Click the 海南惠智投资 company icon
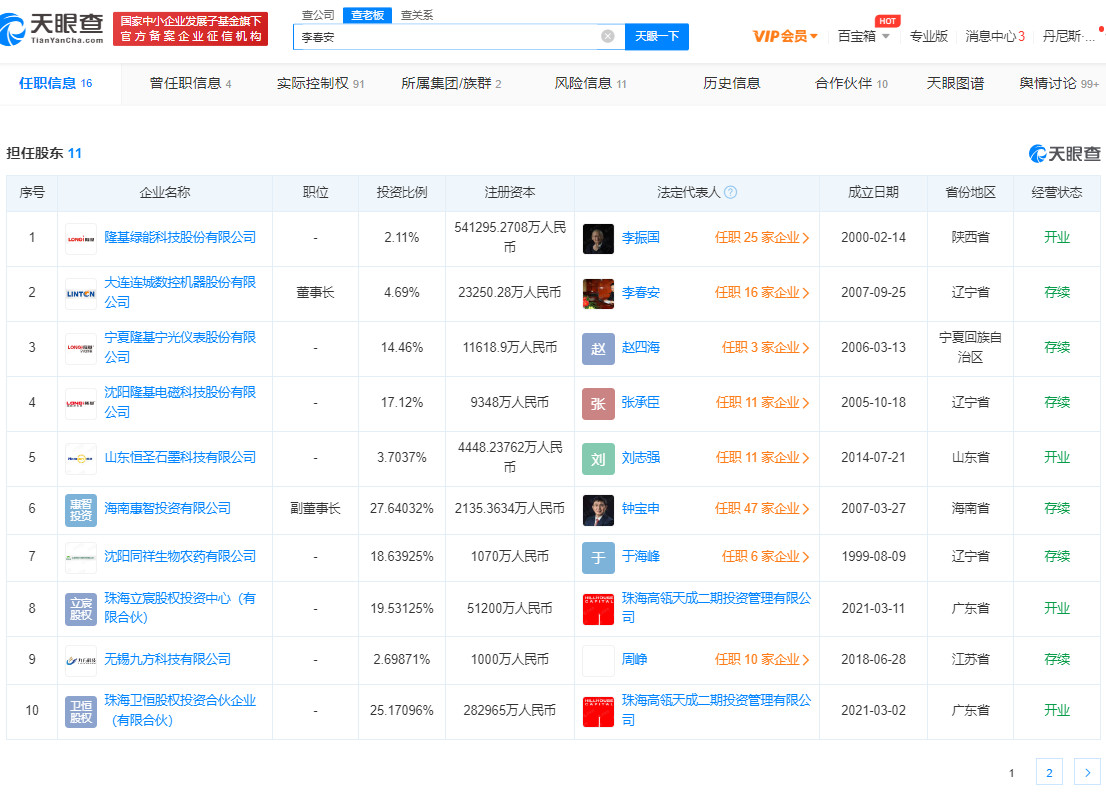 click(x=81, y=509)
